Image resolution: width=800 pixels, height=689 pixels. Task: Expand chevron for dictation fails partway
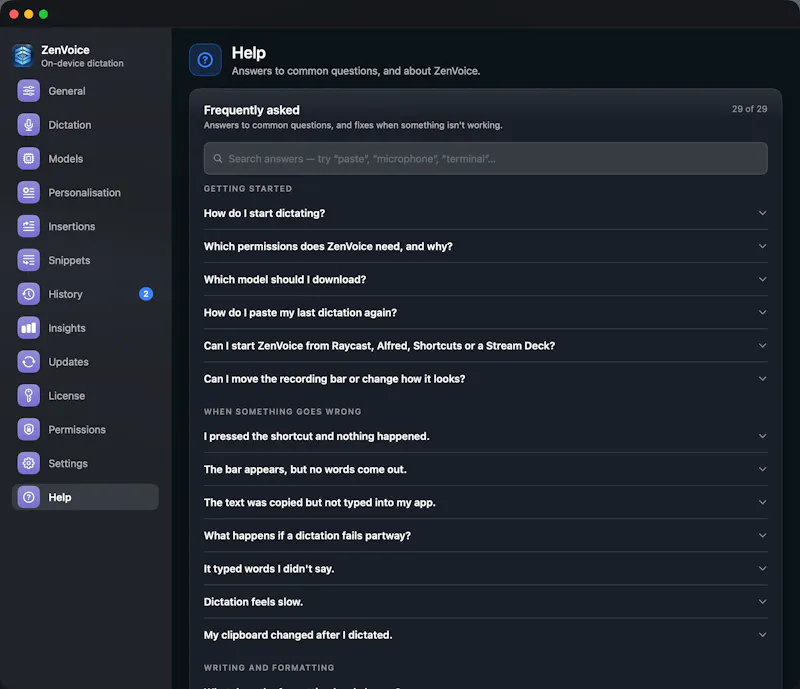pyautogui.click(x=762, y=535)
